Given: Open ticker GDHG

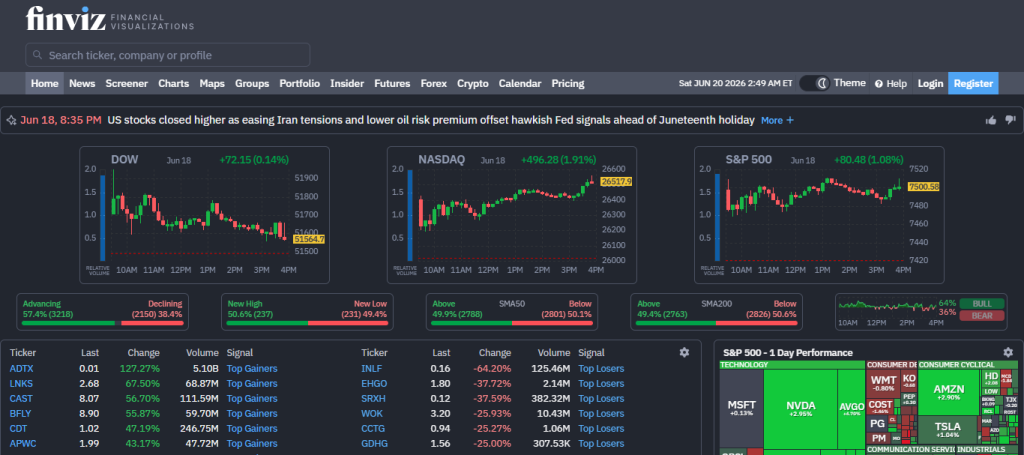Looking at the screenshot, I should [x=374, y=444].
